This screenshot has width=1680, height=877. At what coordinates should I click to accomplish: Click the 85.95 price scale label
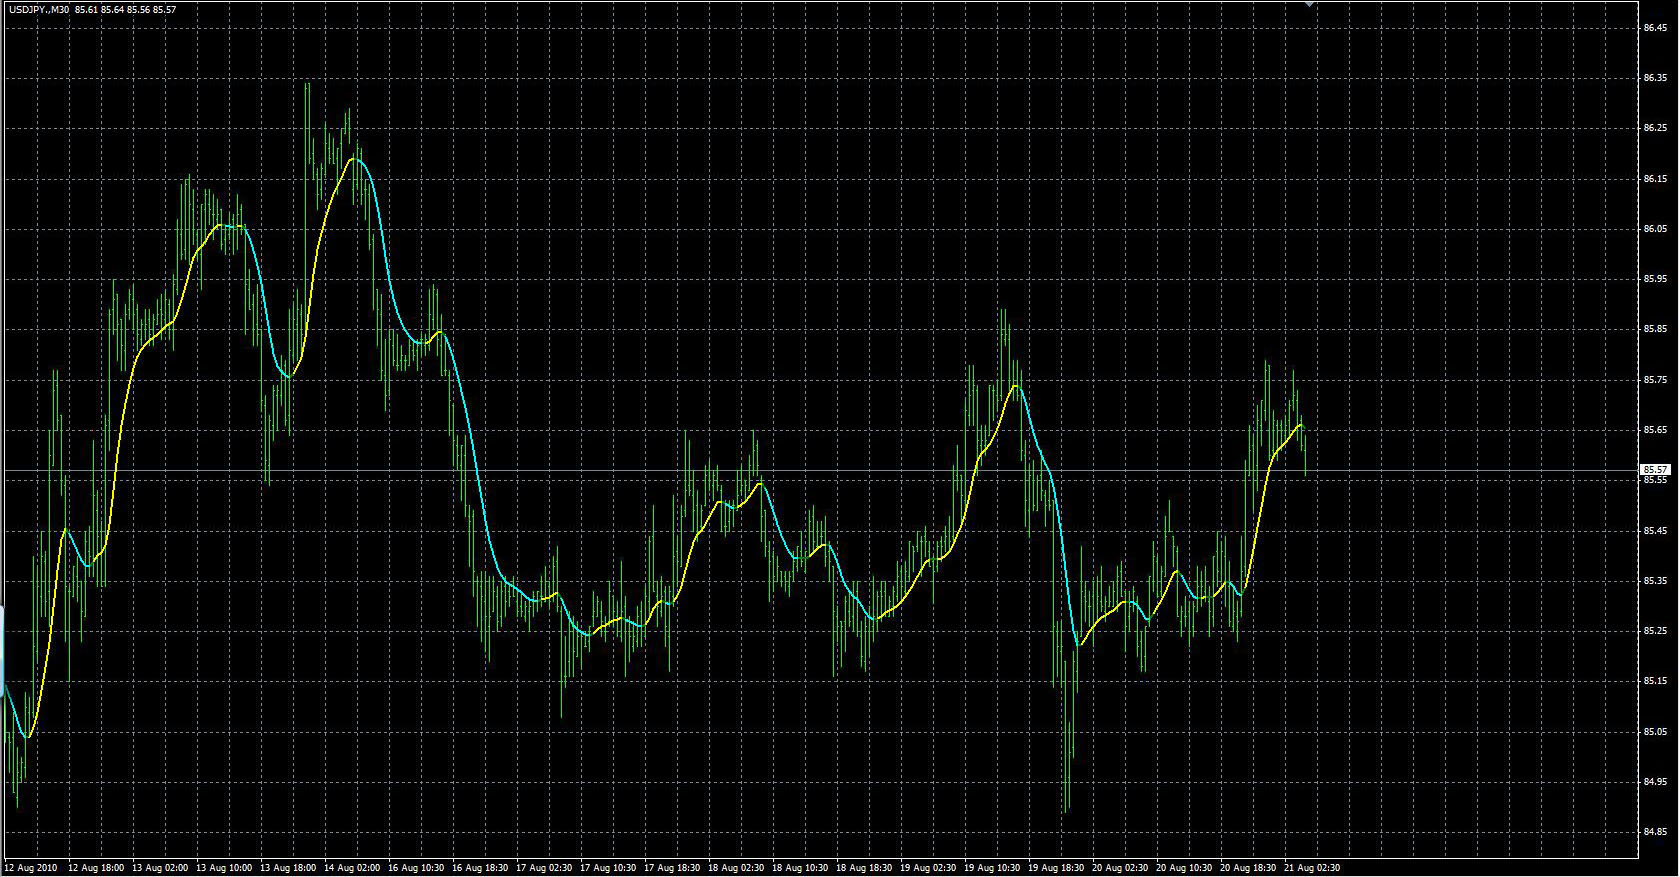click(x=1655, y=279)
